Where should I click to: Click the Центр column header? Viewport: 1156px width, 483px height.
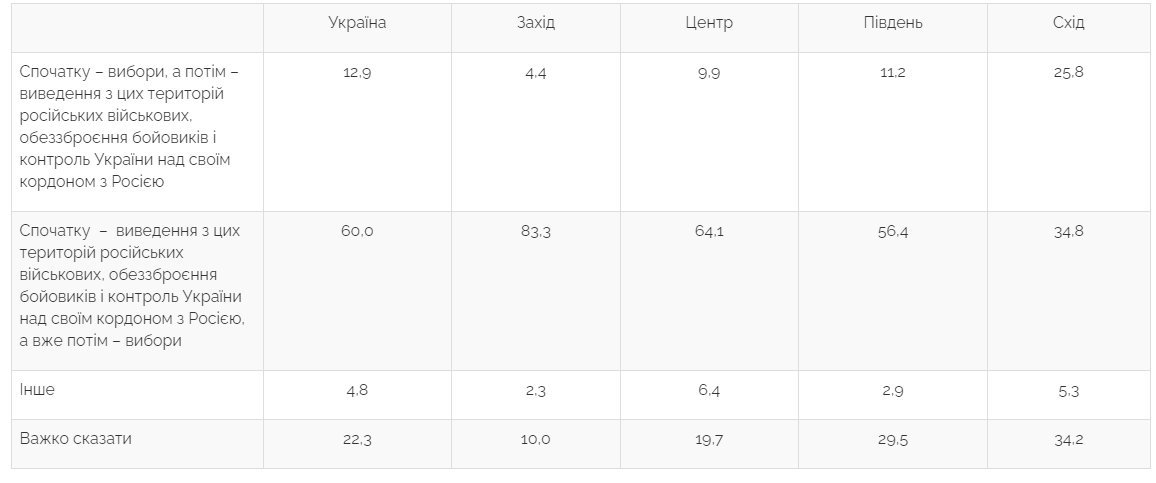(x=709, y=23)
